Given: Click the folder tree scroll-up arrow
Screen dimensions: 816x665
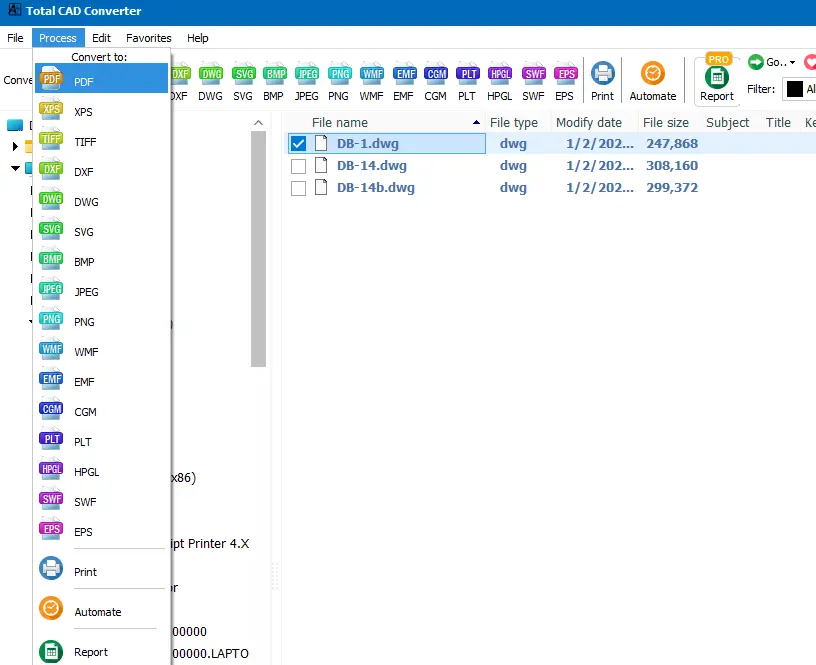Looking at the screenshot, I should coord(259,123).
